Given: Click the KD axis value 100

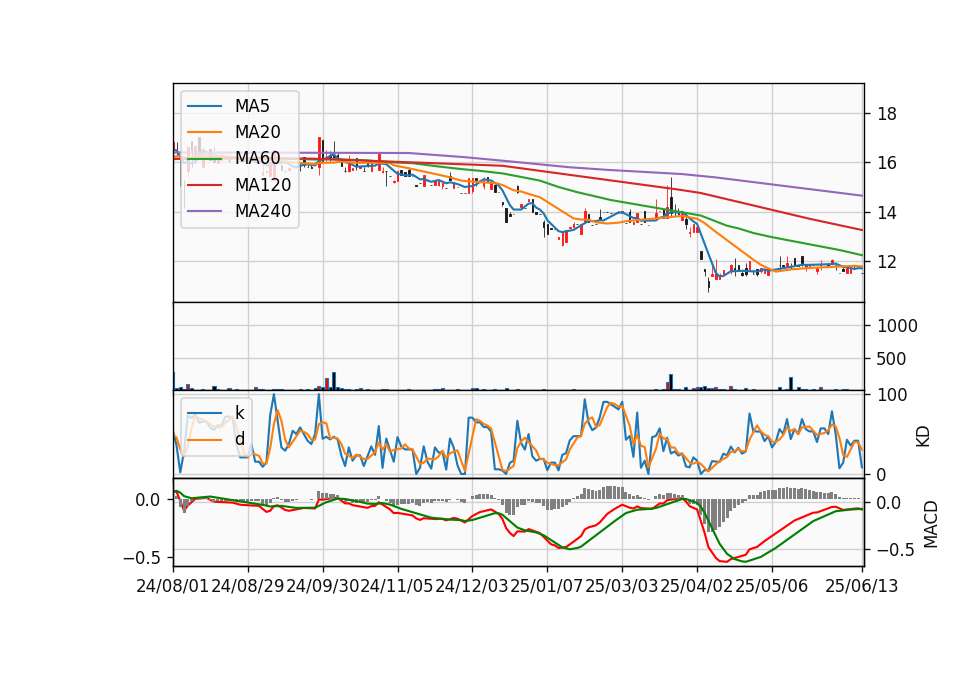Looking at the screenshot, I should click(x=892, y=395).
